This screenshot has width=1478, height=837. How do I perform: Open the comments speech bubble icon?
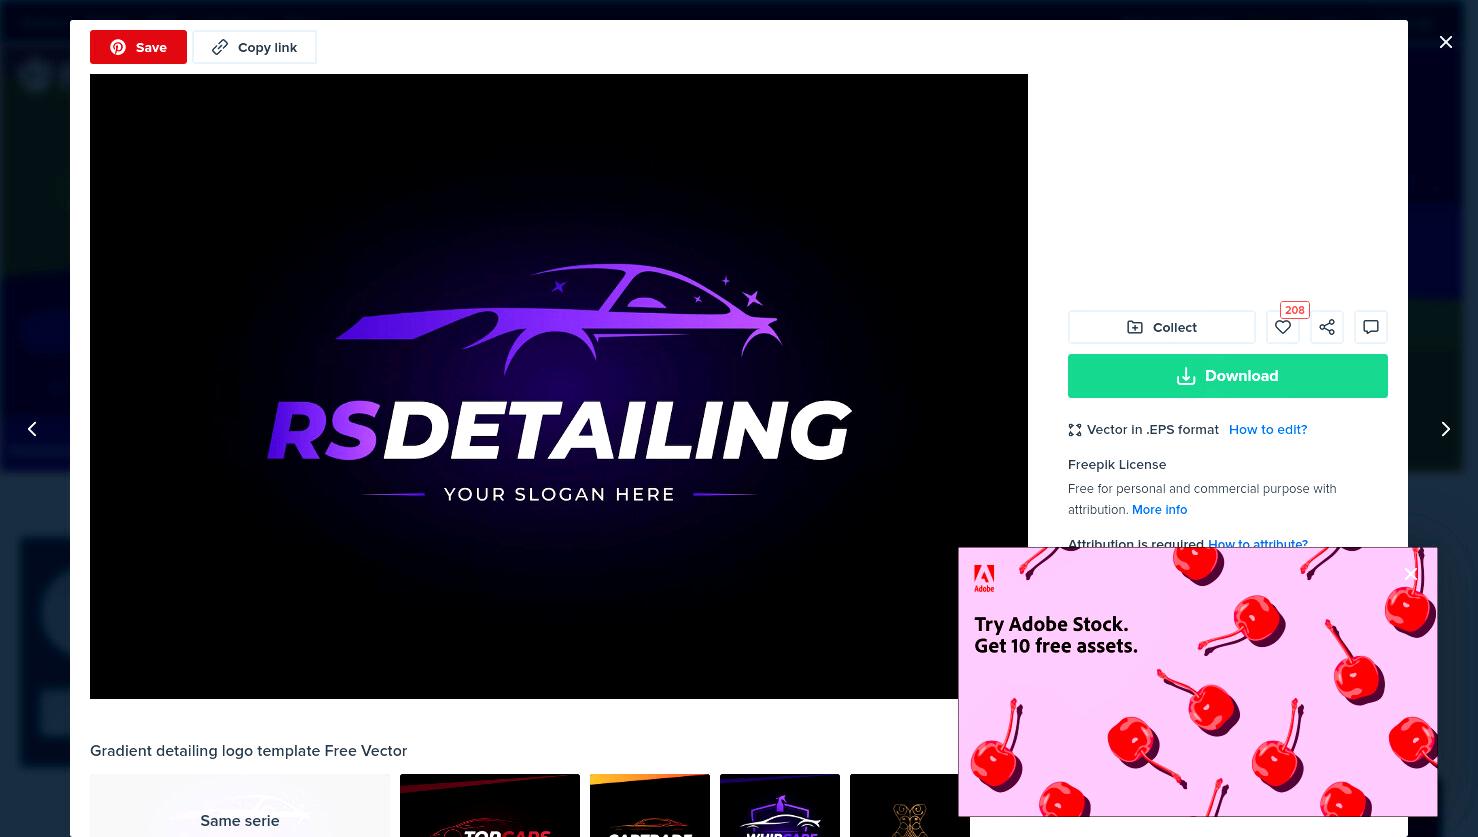(x=1371, y=327)
